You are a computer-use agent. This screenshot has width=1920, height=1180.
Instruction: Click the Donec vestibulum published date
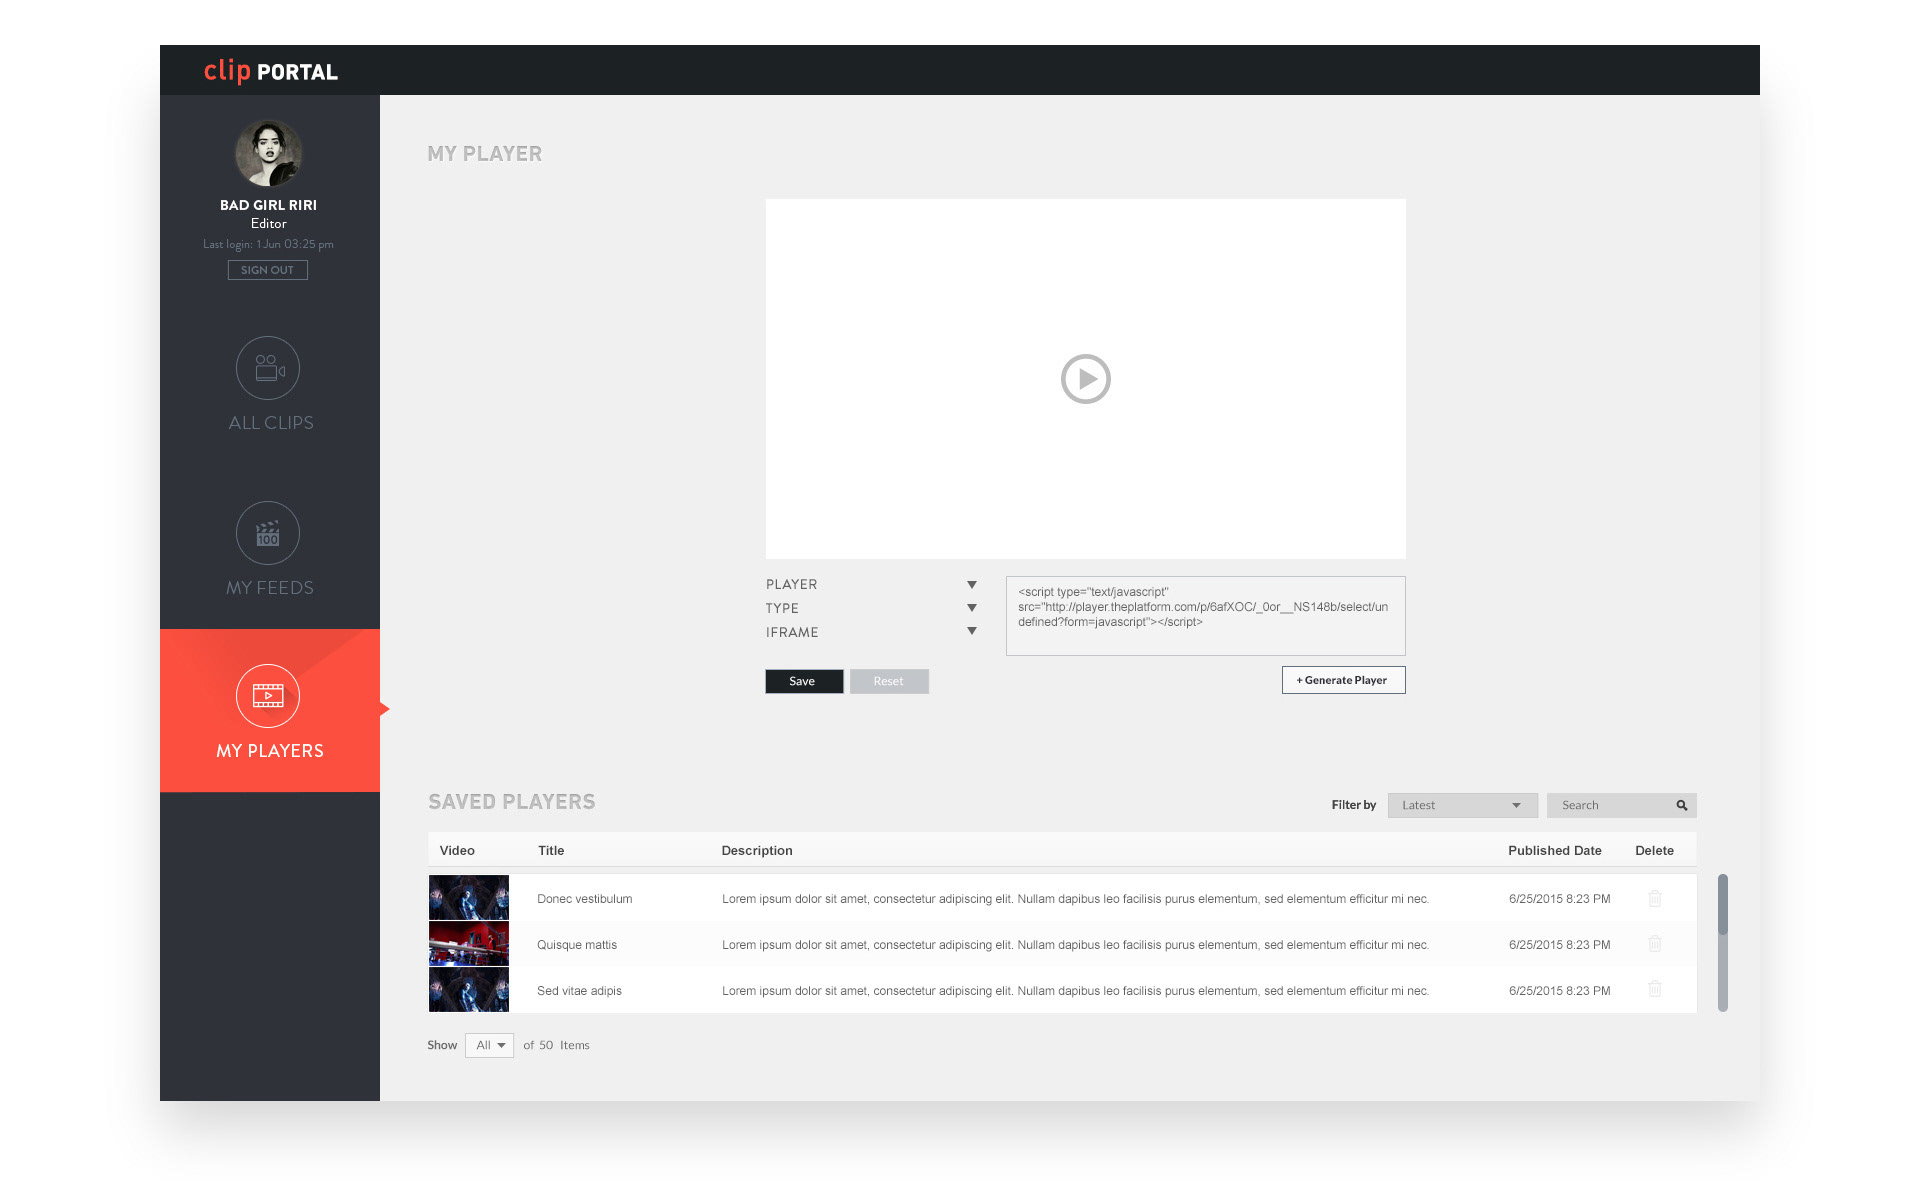(1559, 899)
